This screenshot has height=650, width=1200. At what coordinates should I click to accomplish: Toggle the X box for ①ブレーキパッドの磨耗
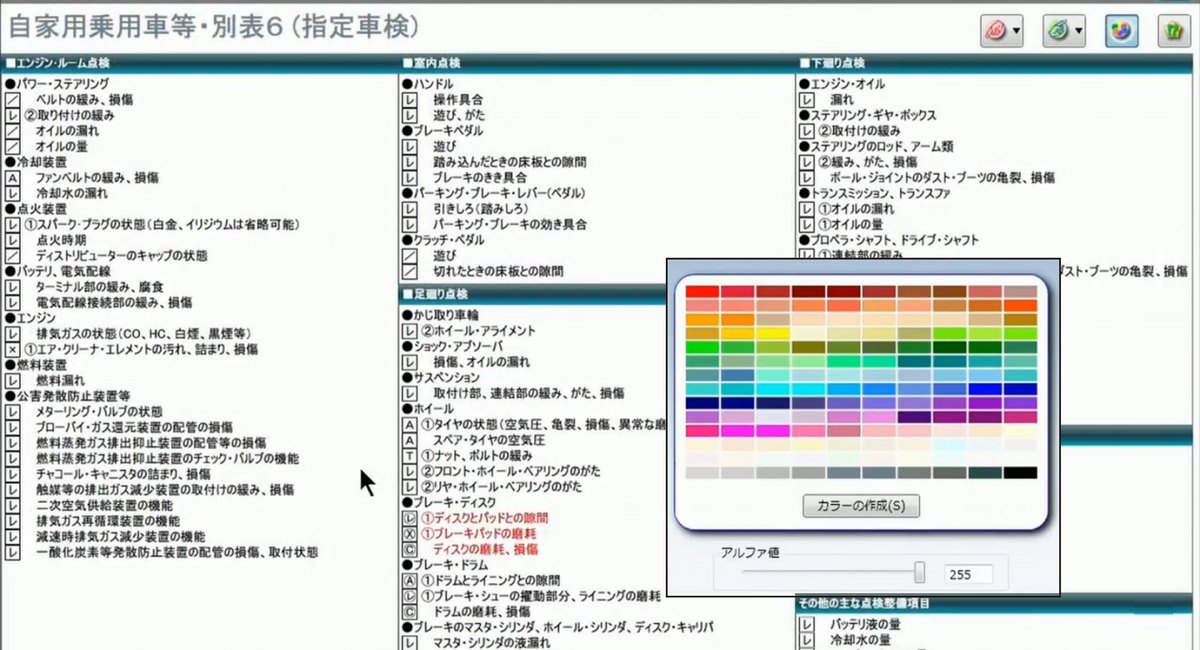409,534
